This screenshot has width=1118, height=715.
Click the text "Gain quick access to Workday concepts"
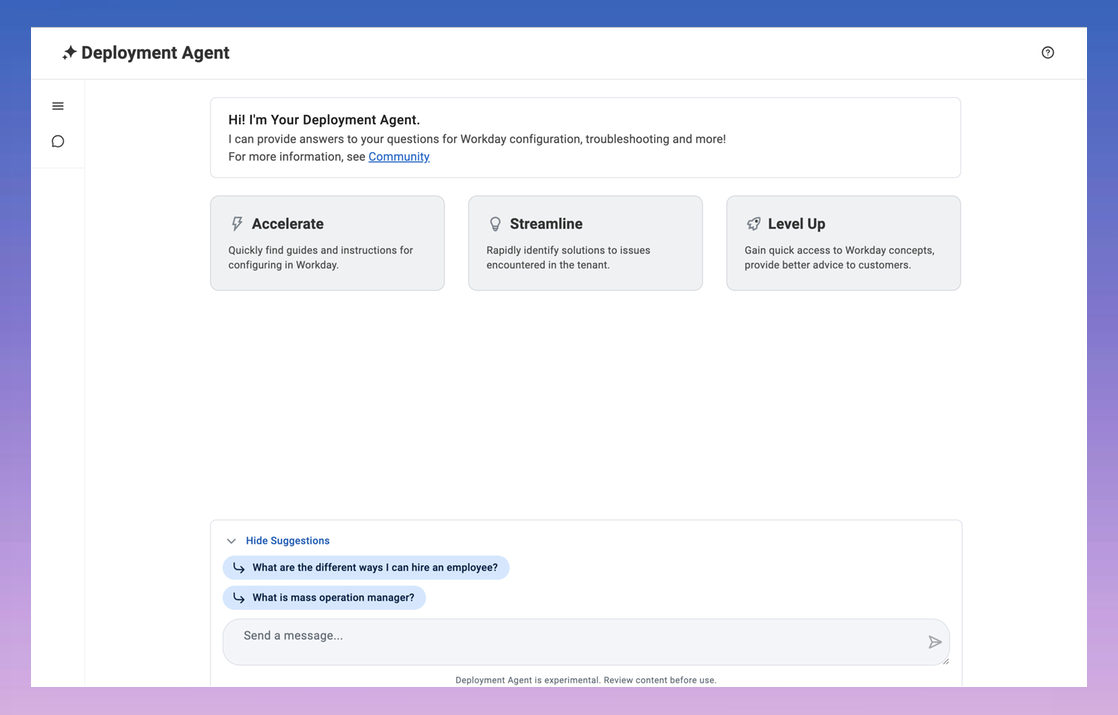coord(839,250)
